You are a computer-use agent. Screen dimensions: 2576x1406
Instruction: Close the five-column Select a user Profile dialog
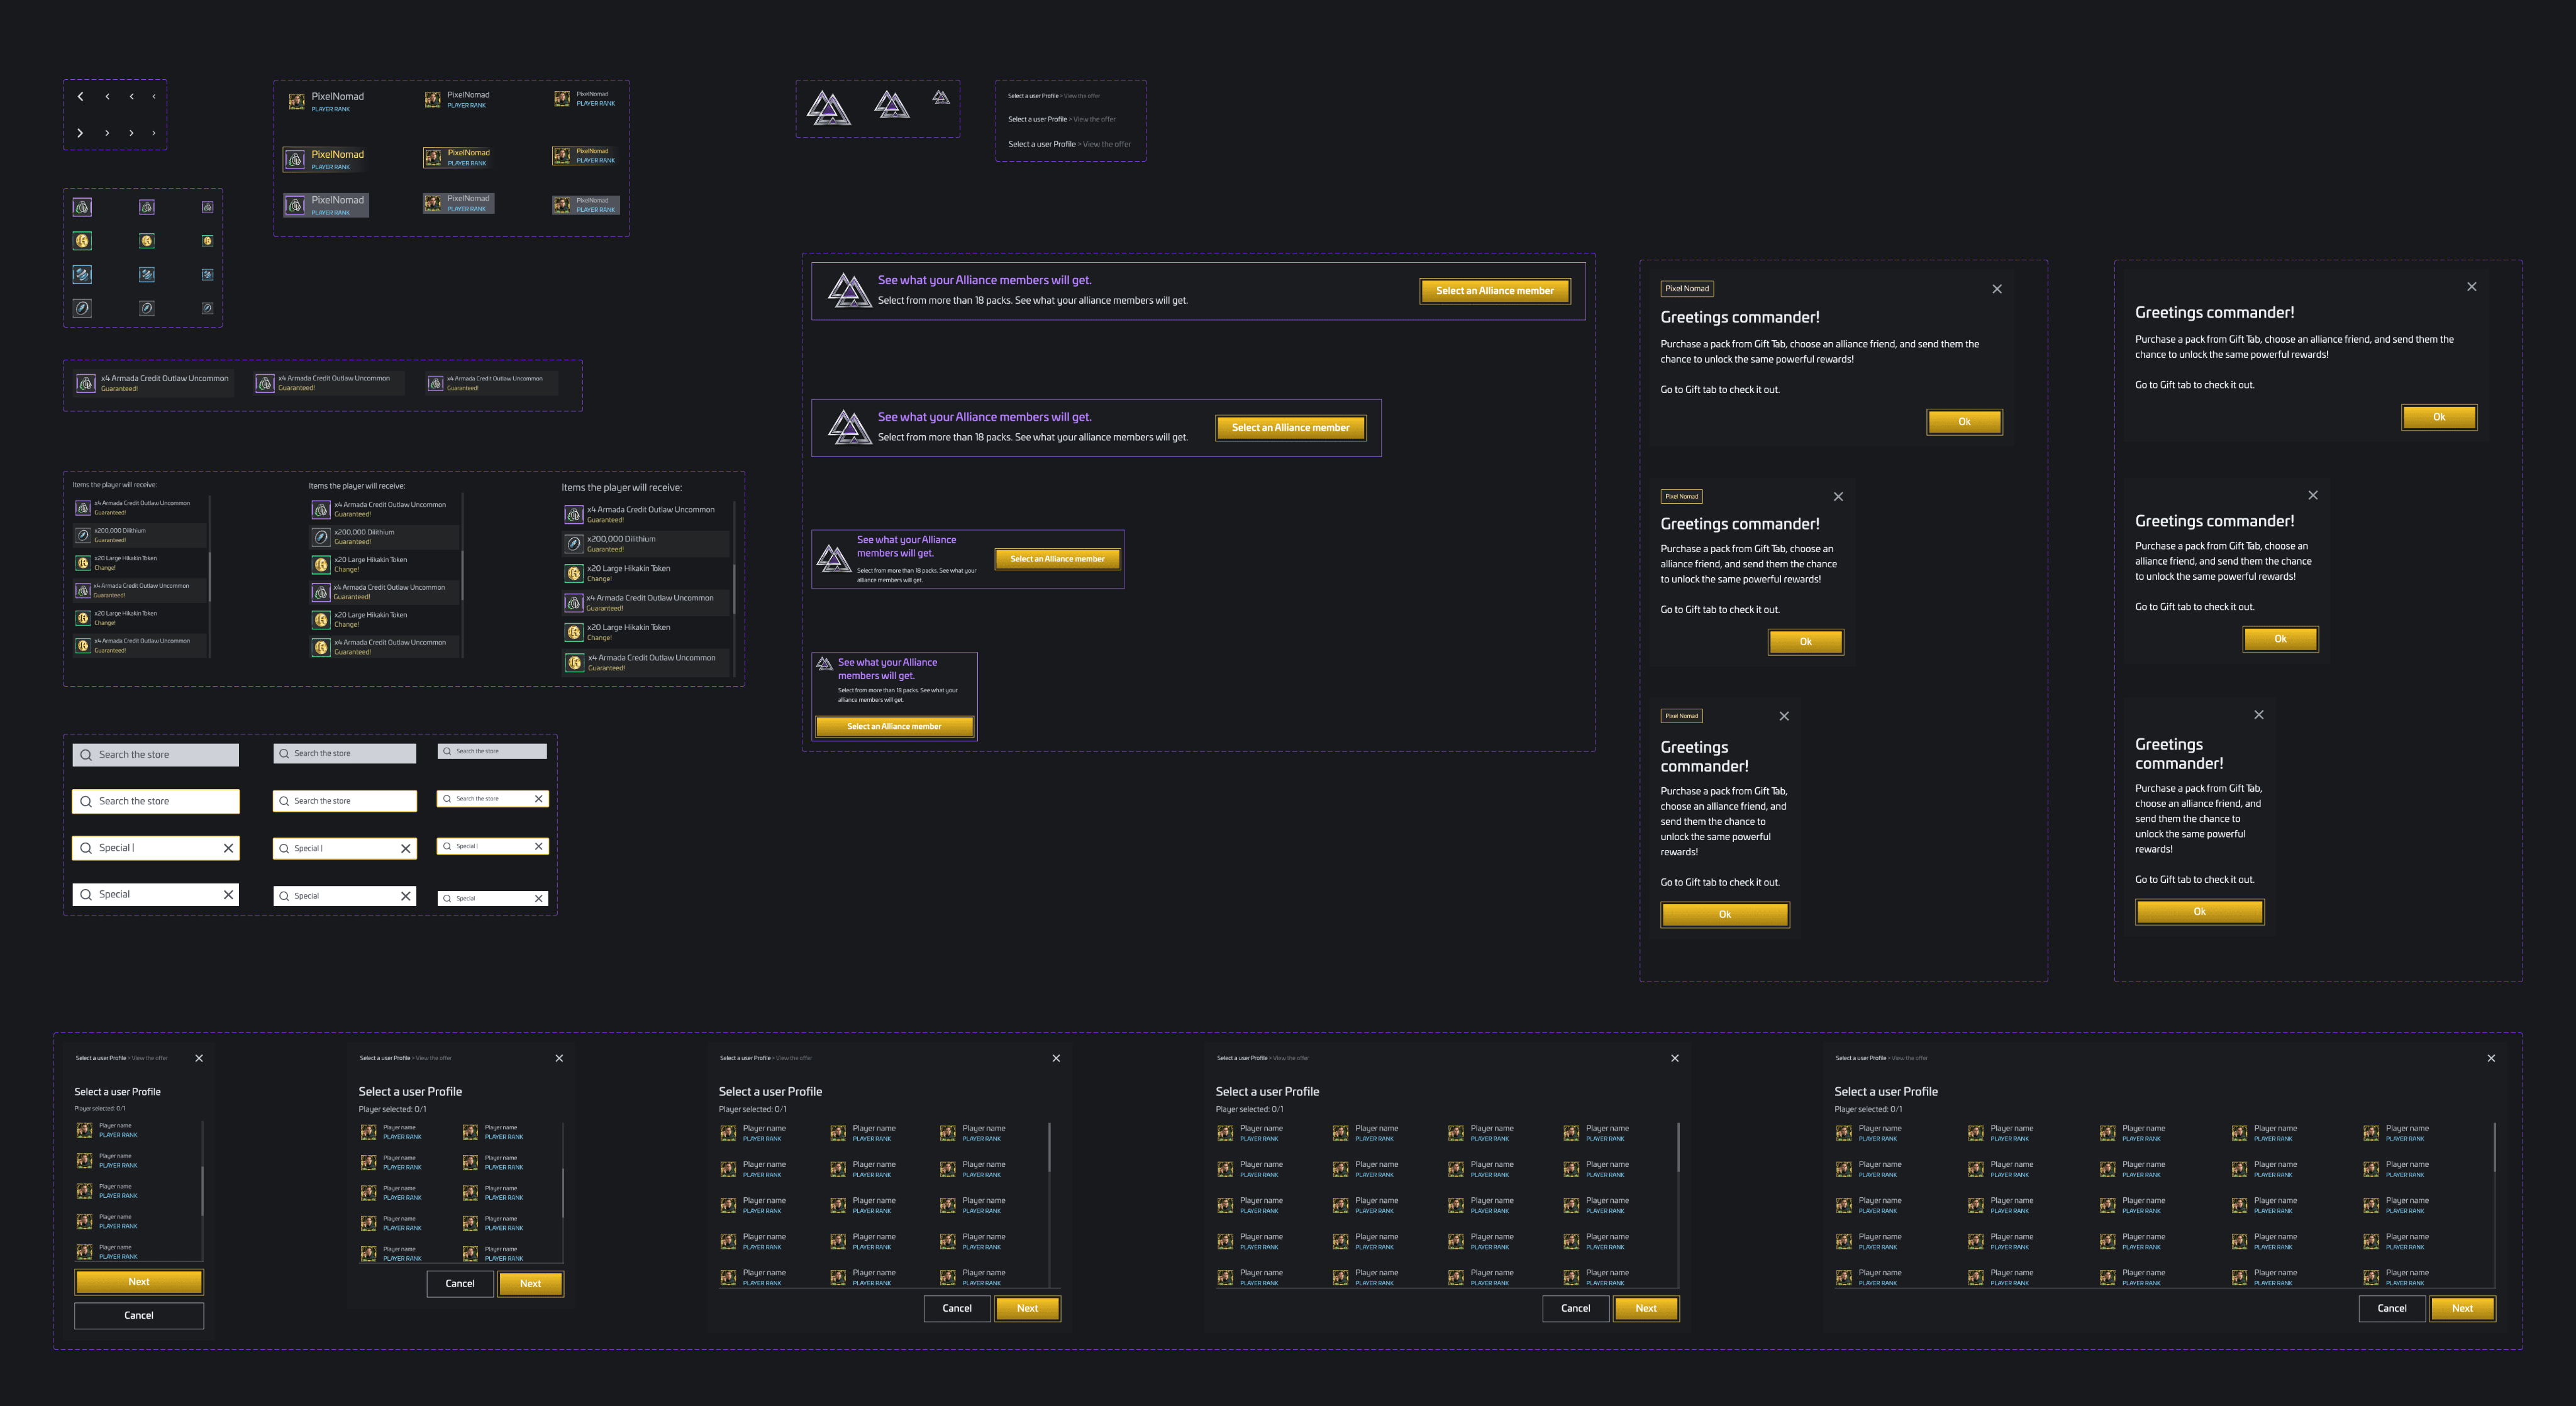2490,1058
